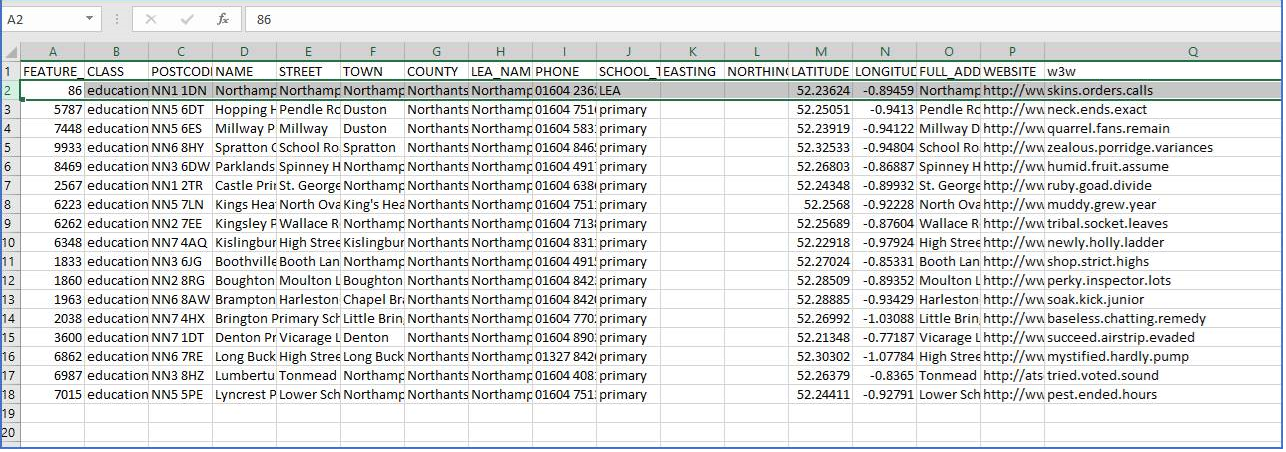The width and height of the screenshot is (1286, 452).
Task: Click phone cell starting 01327 842
Action: click(x=565, y=356)
